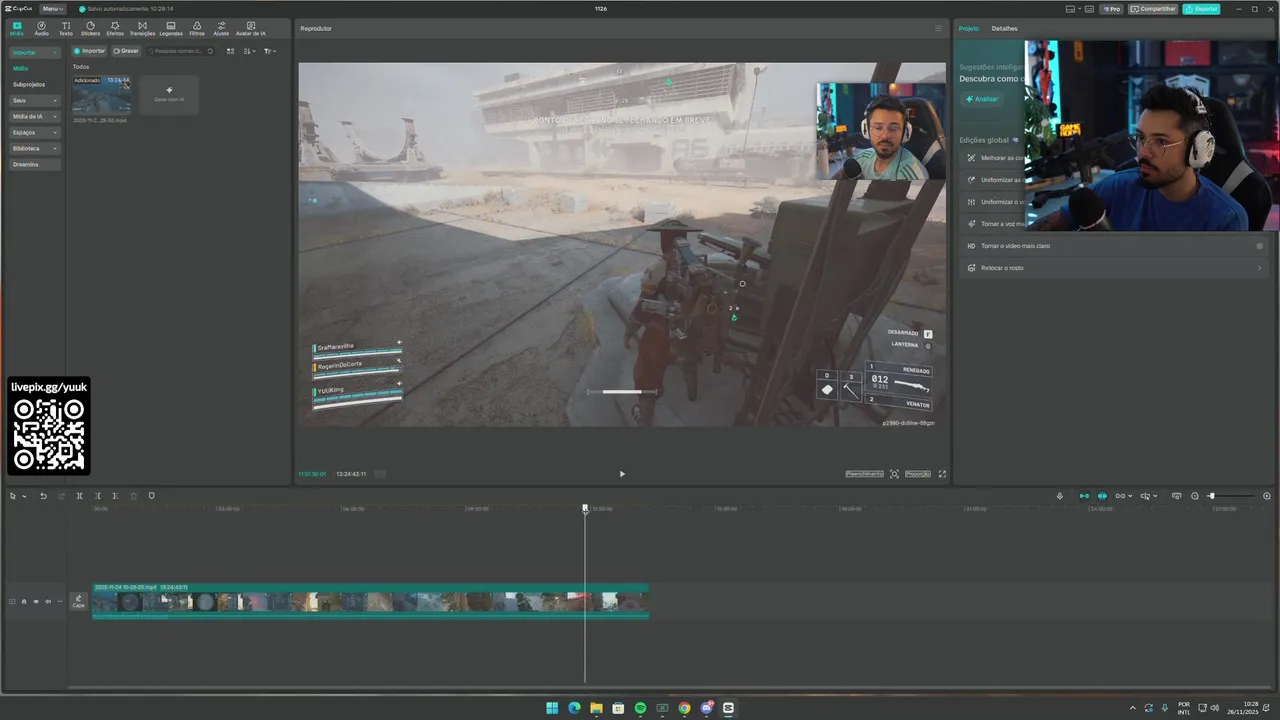Viewport: 1280px width, 720px height.
Task: Select the video clip on the timeline
Action: [371, 601]
